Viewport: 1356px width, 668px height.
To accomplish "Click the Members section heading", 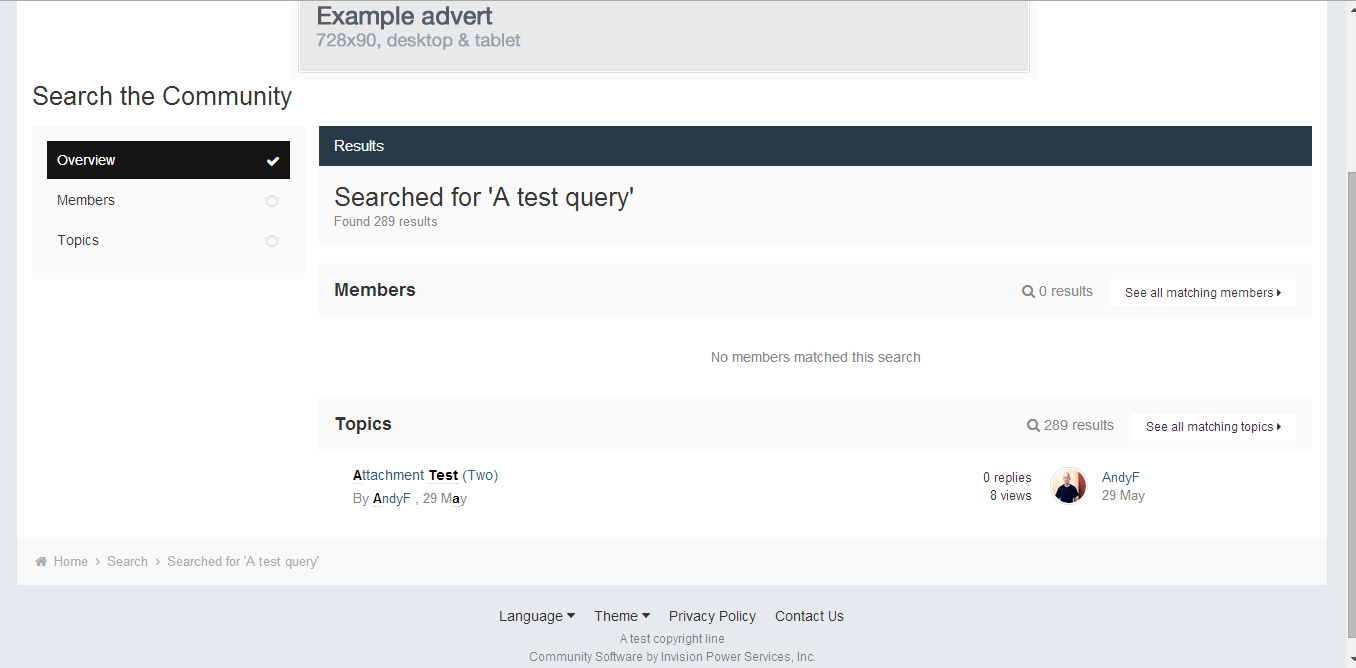I will [375, 290].
